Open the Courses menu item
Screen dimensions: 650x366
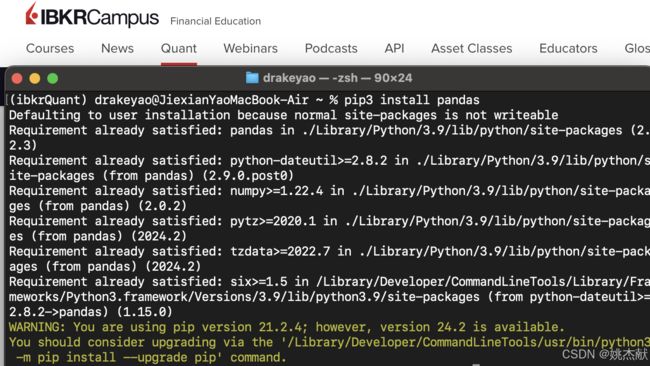(x=50, y=48)
